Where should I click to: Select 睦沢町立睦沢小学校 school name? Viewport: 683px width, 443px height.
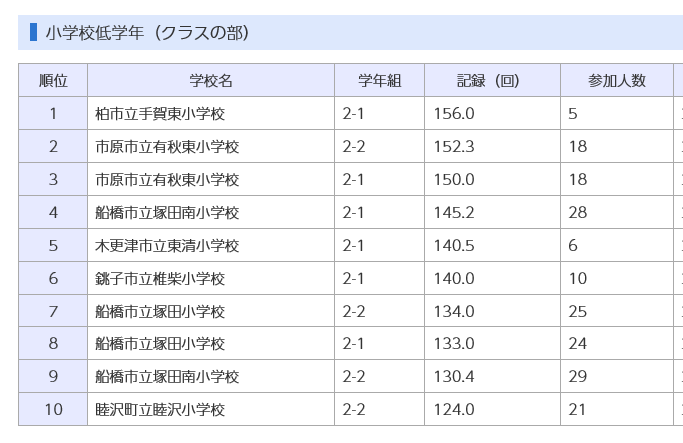pyautogui.click(x=160, y=410)
